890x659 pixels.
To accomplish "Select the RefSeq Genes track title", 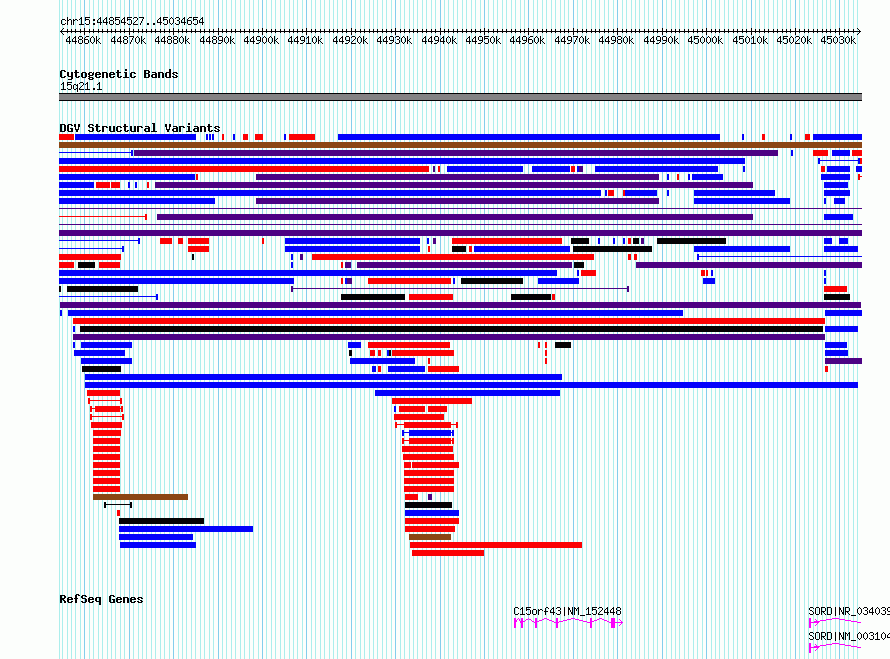I will click(x=101, y=599).
